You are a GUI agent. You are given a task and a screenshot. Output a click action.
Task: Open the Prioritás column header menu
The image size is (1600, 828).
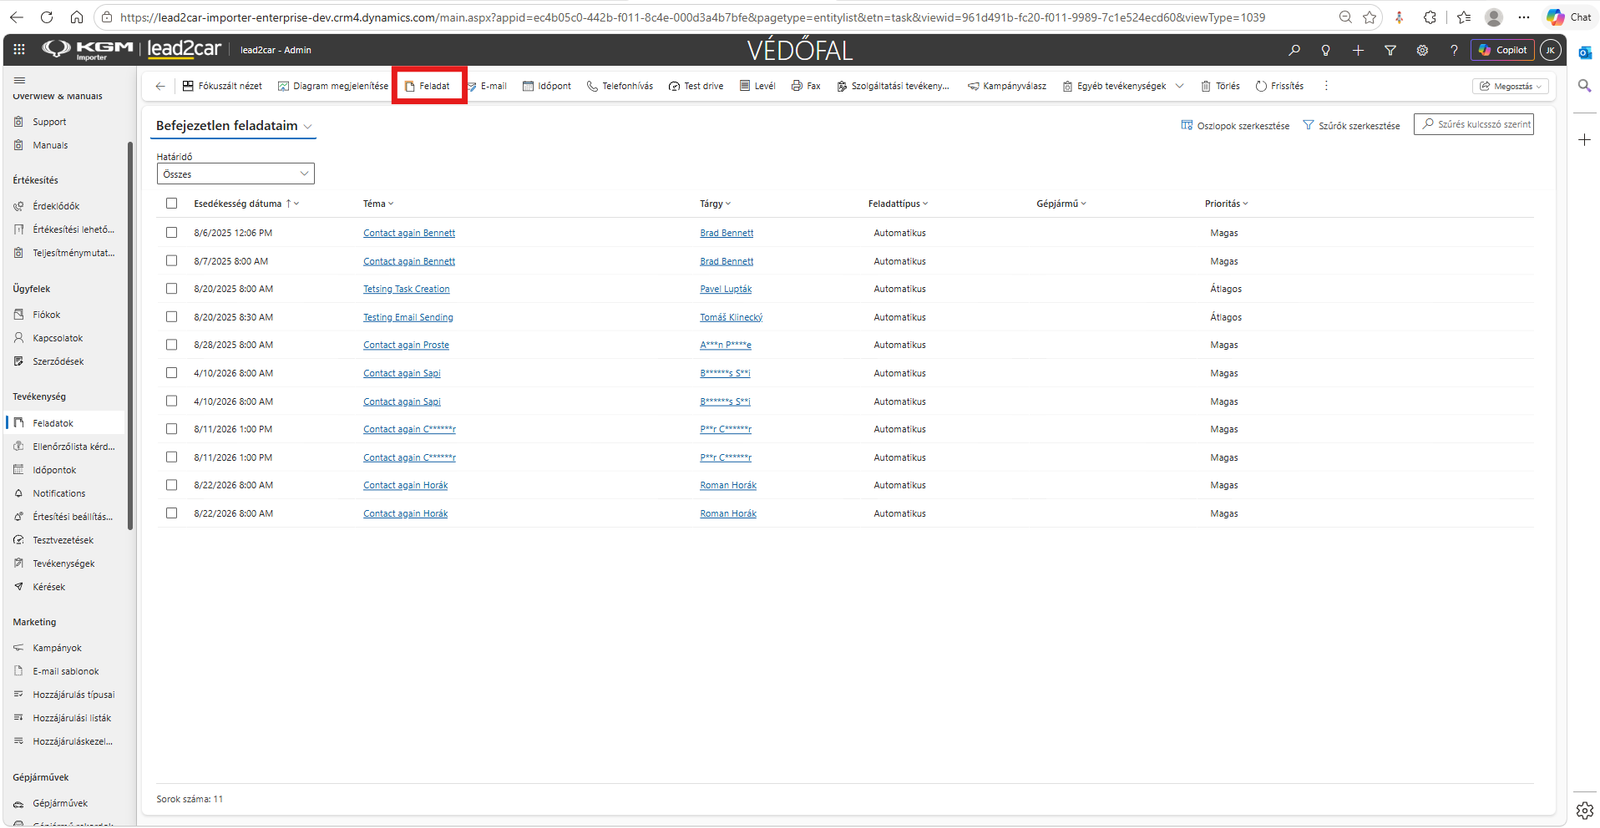(1226, 204)
